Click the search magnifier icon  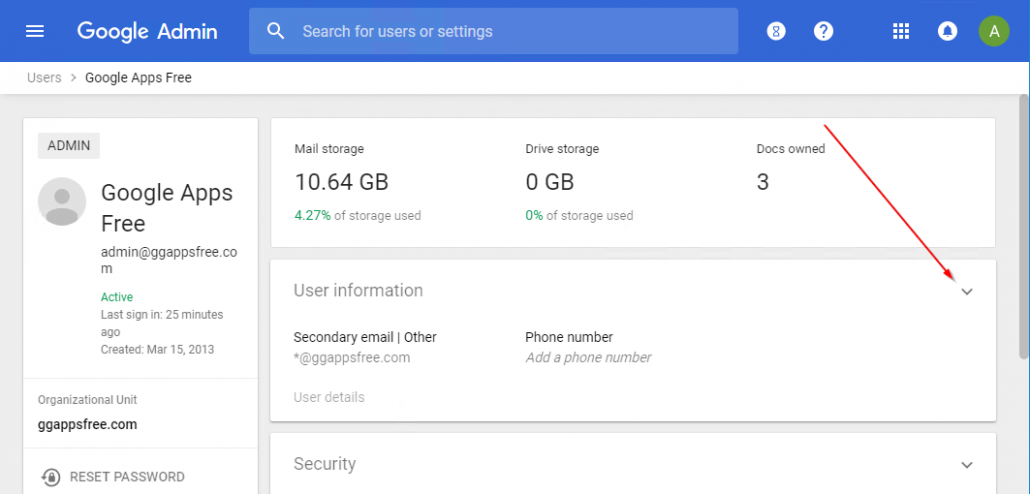click(x=276, y=31)
